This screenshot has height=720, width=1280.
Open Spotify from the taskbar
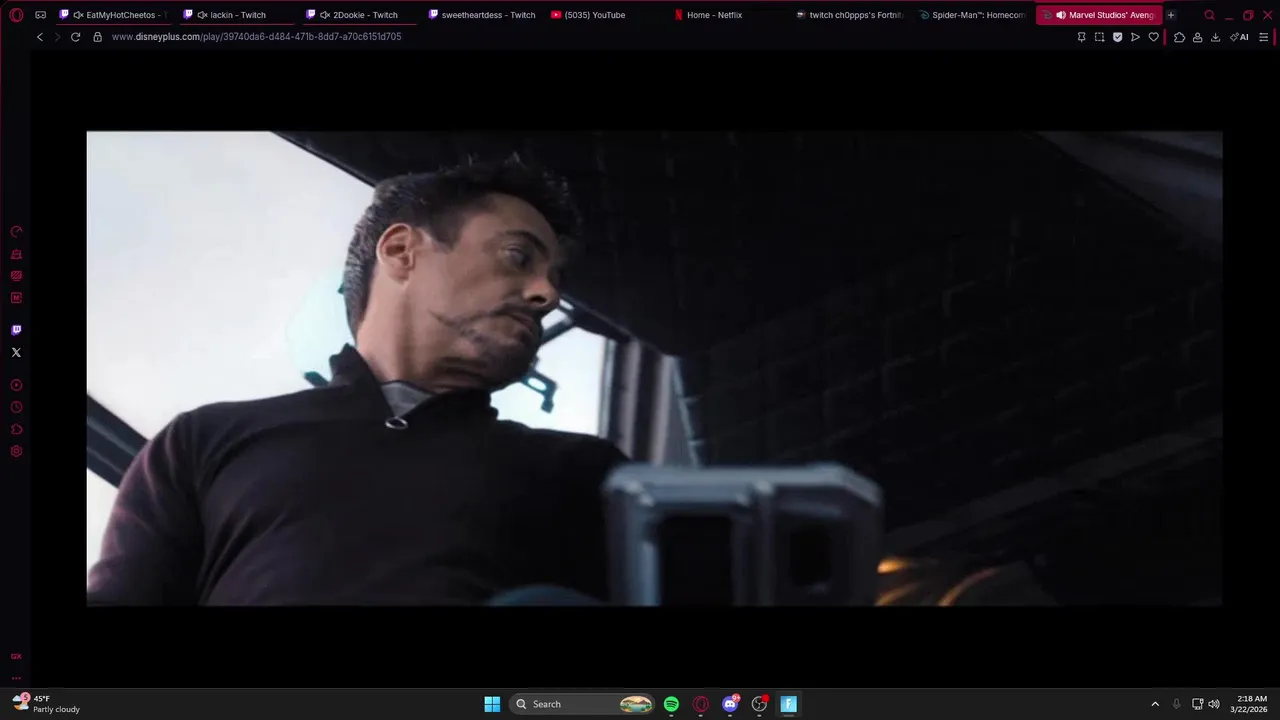click(672, 704)
